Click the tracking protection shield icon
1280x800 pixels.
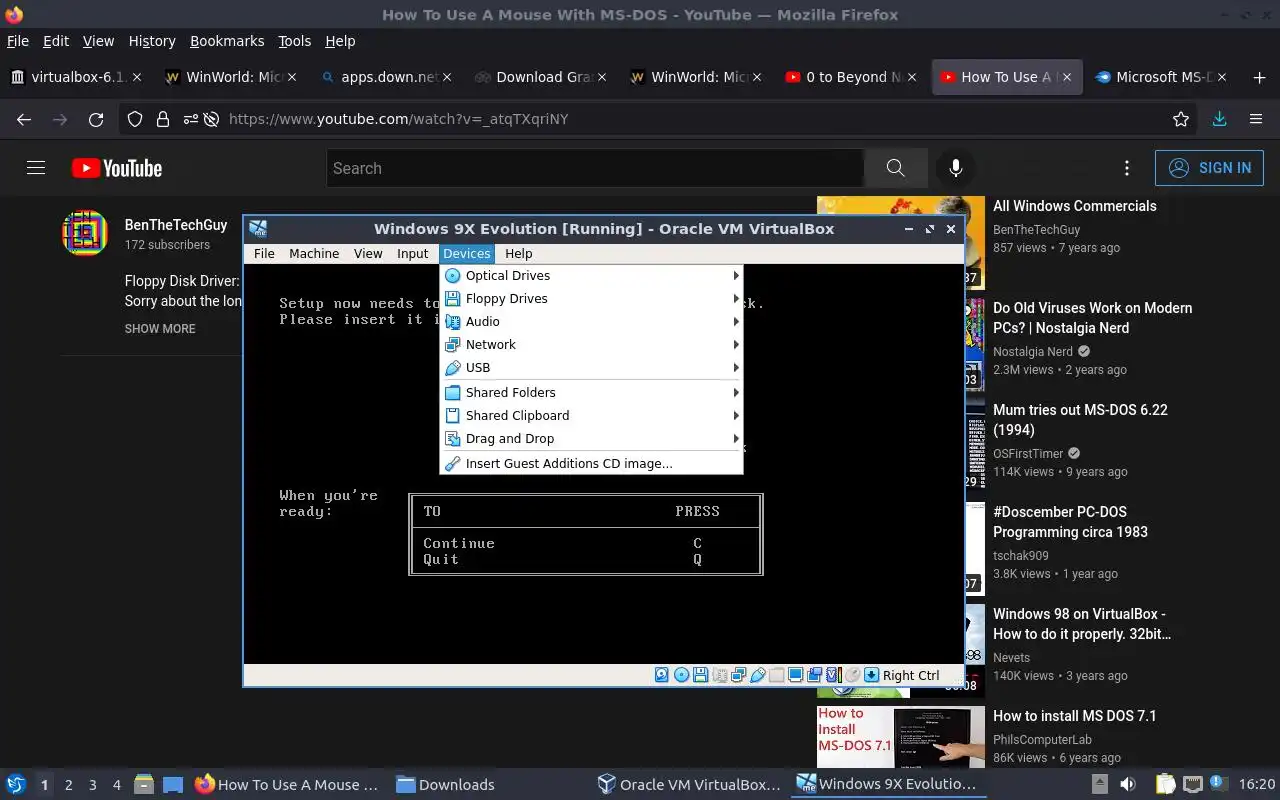pyautogui.click(x=134, y=119)
